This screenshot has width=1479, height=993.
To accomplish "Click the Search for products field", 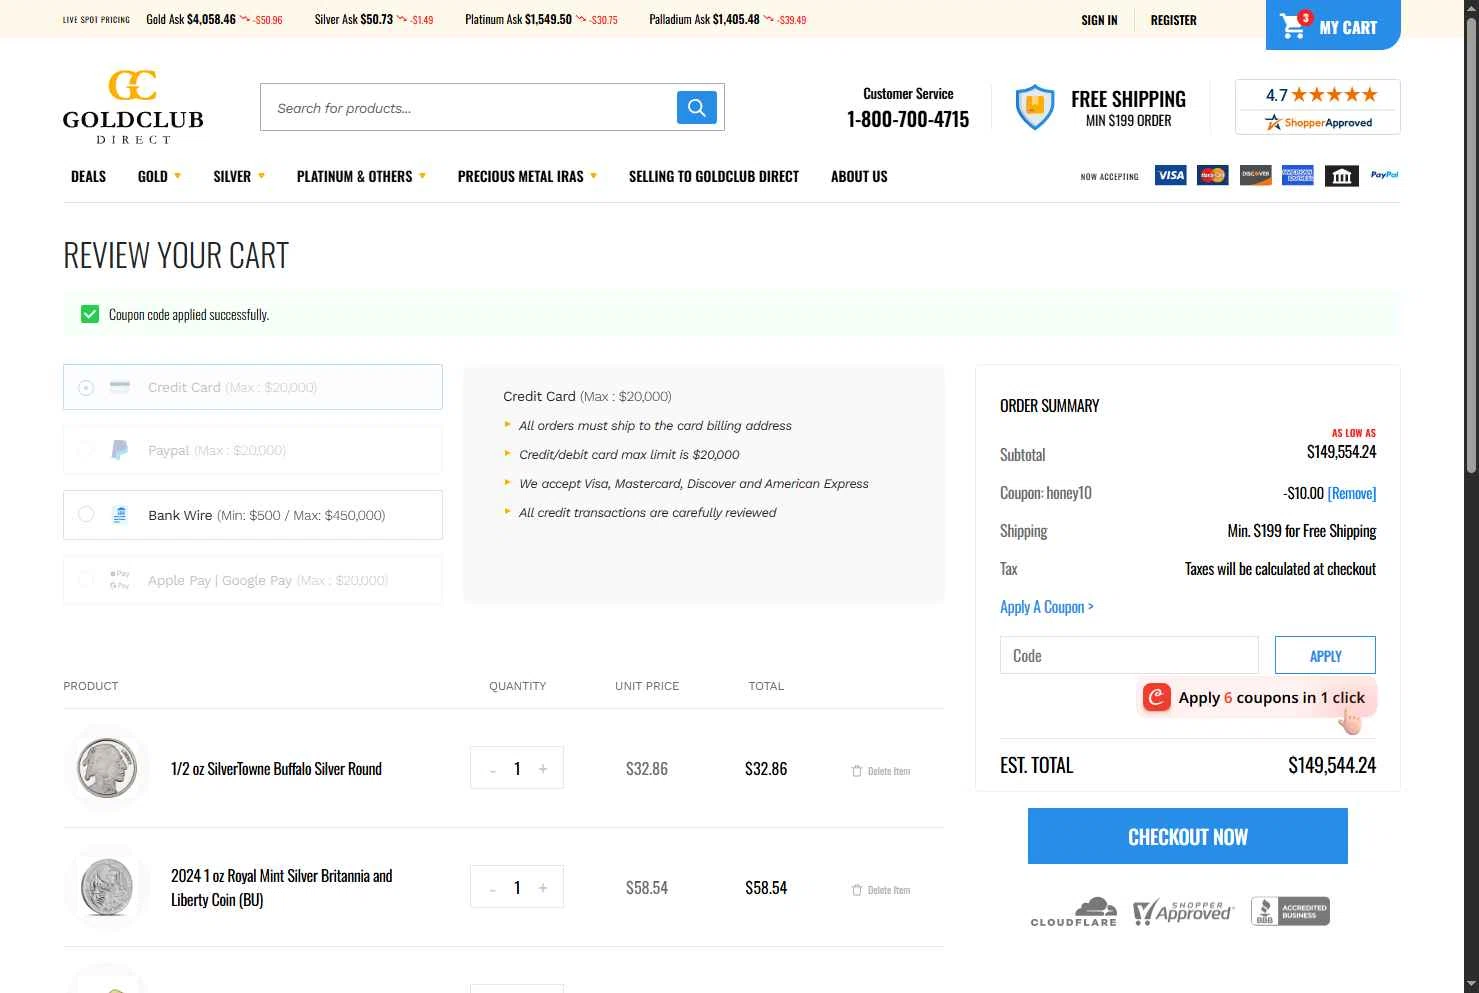I will click(468, 107).
